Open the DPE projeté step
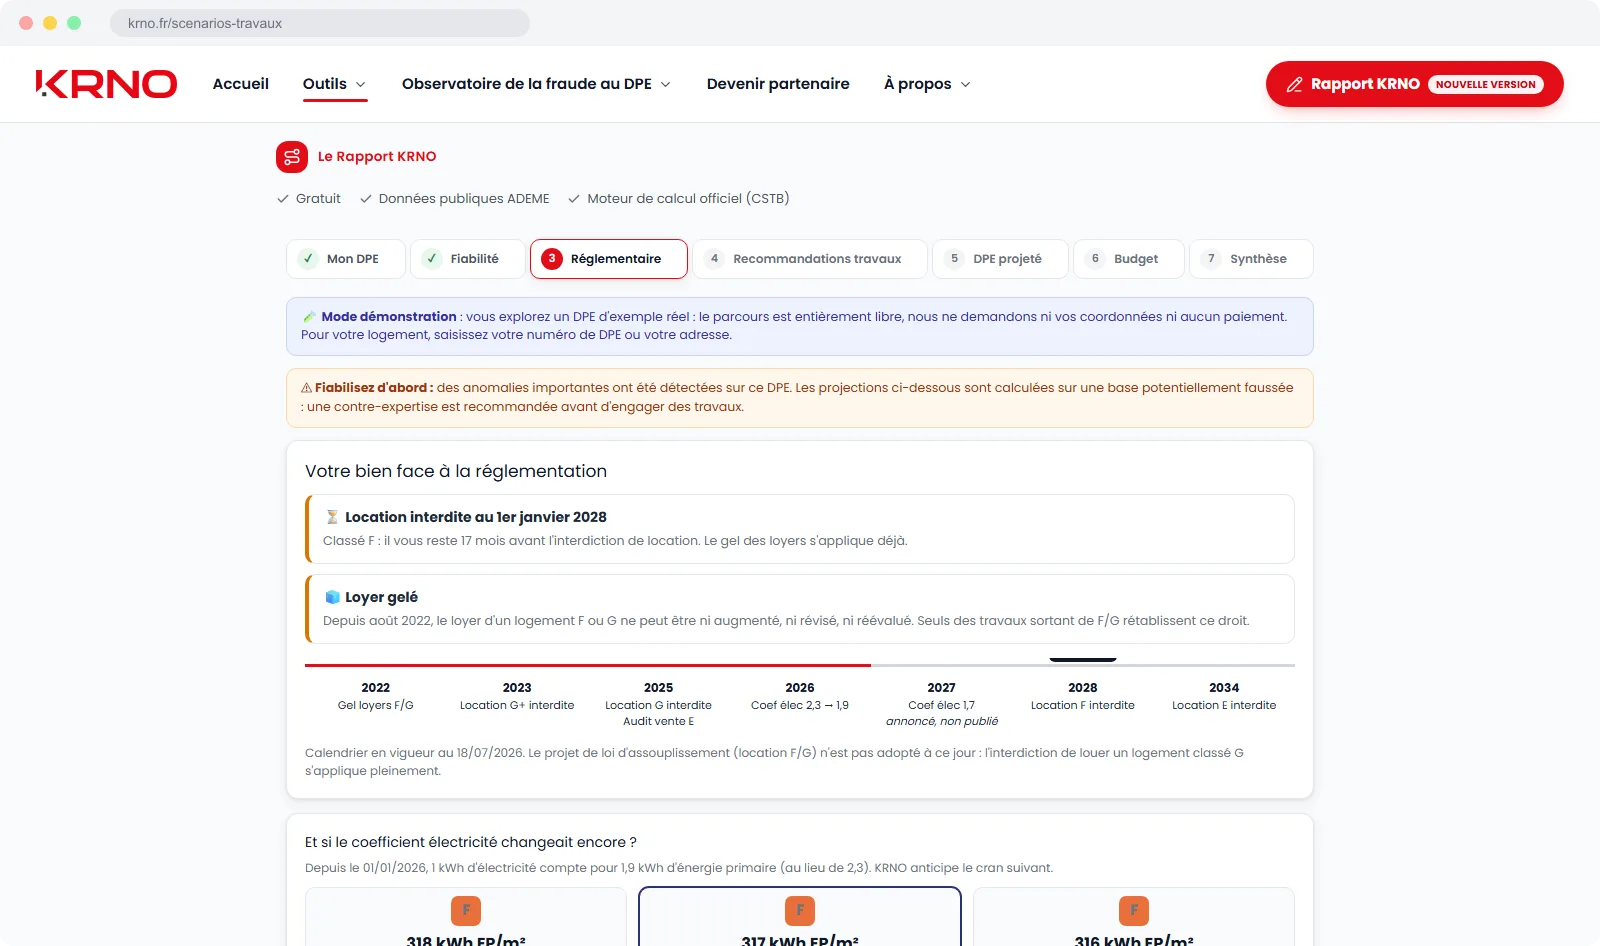 [1000, 259]
